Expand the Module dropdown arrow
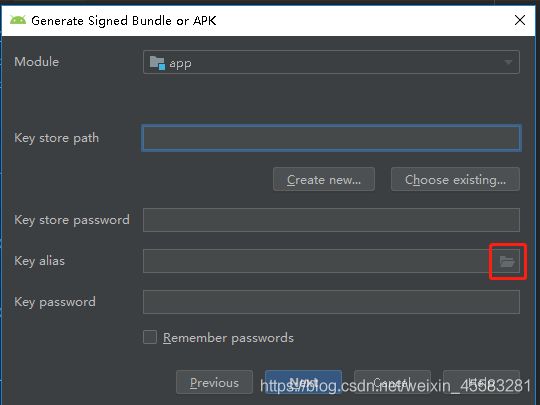This screenshot has height=405, width=540. tap(508, 62)
